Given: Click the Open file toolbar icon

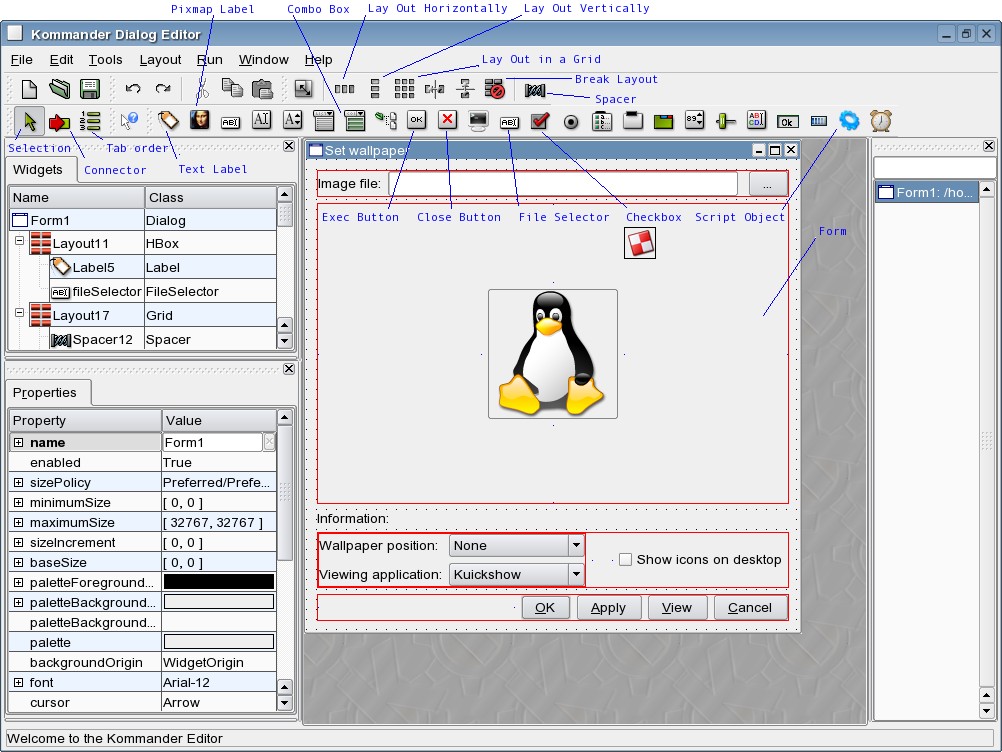Looking at the screenshot, I should pyautogui.click(x=59, y=89).
